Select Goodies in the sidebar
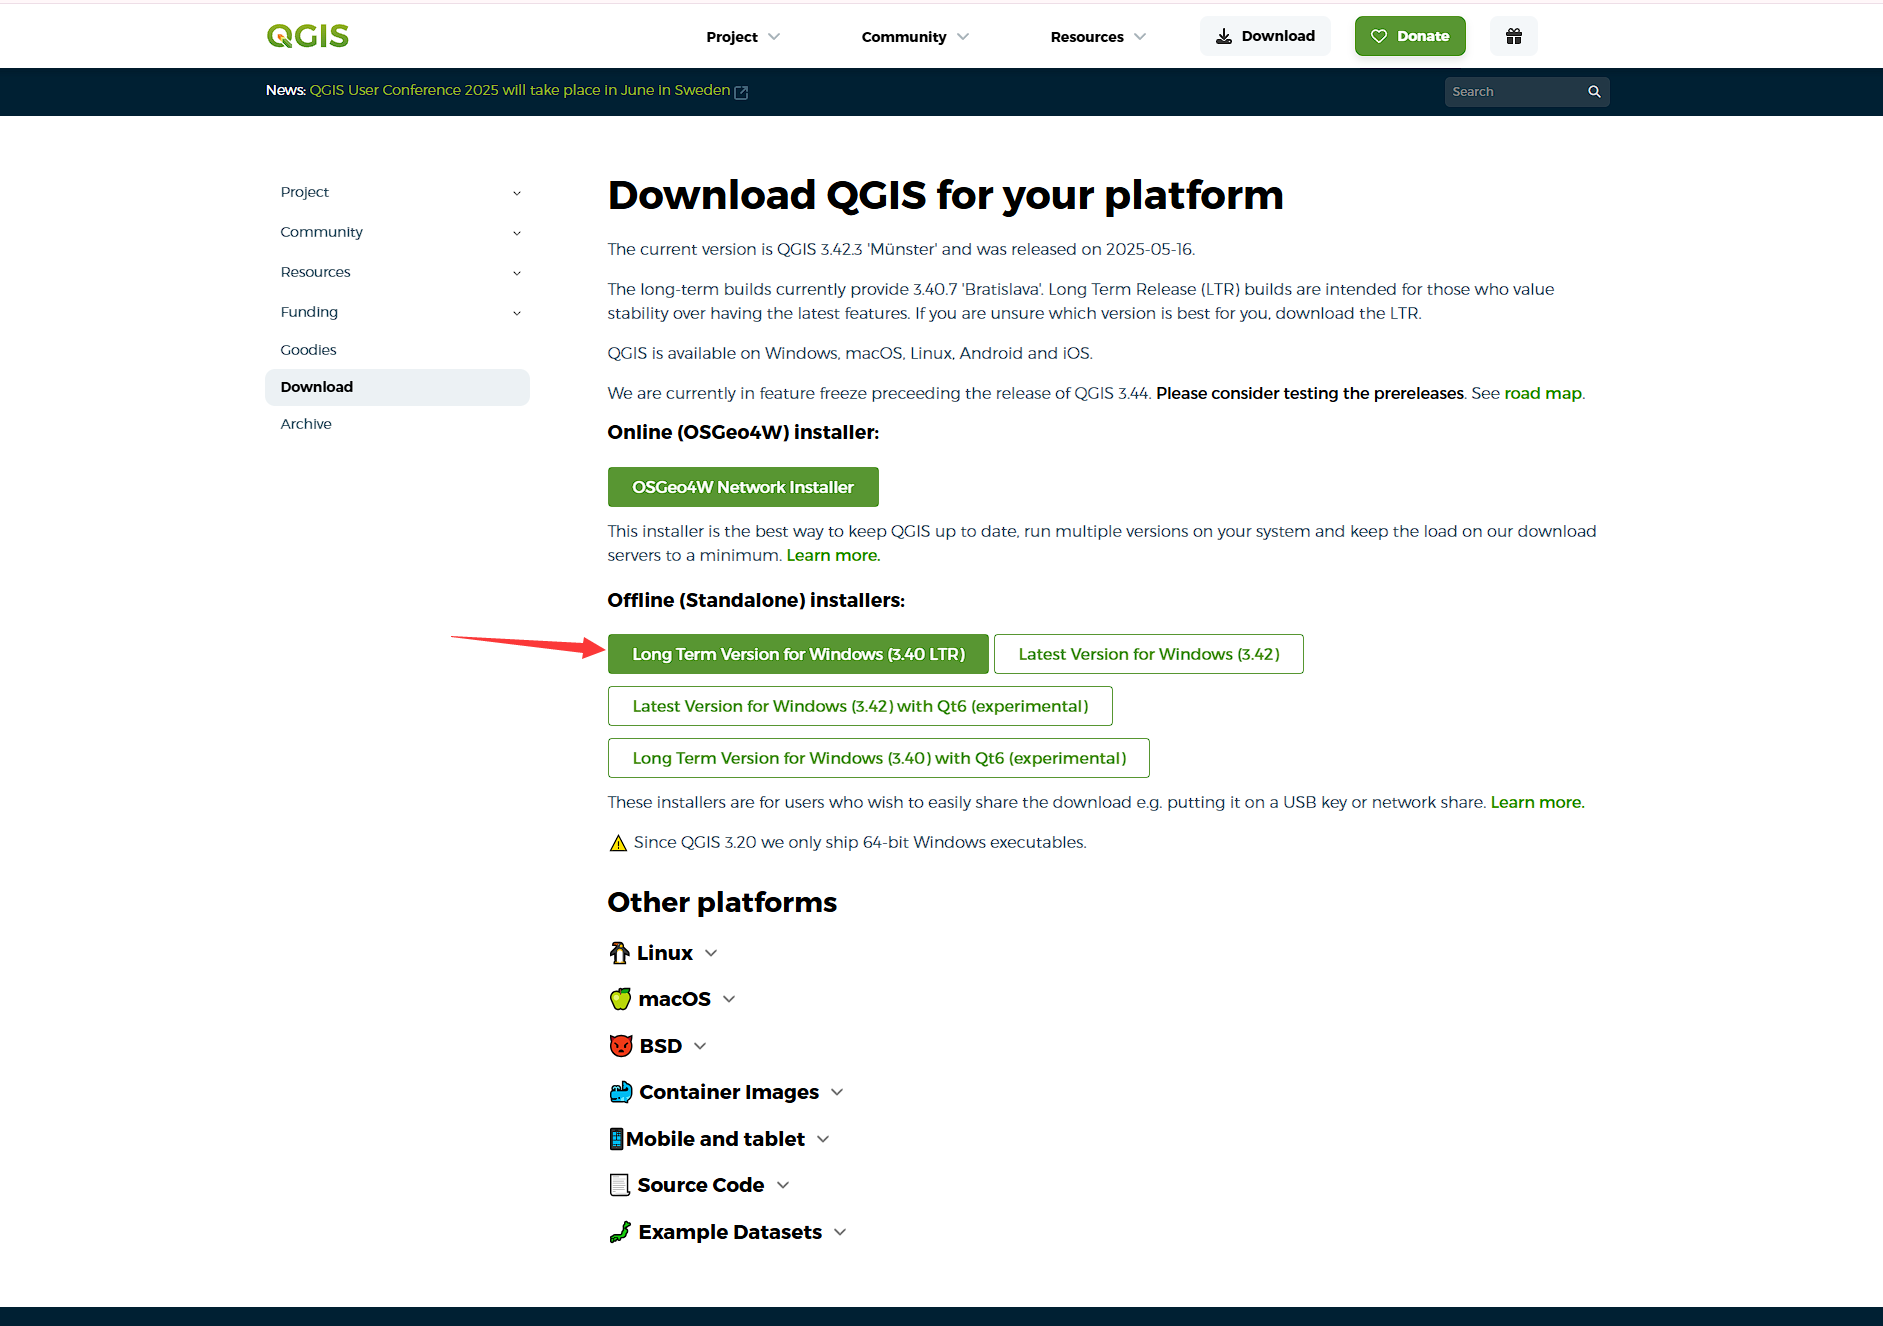The image size is (1883, 1326). (x=308, y=350)
